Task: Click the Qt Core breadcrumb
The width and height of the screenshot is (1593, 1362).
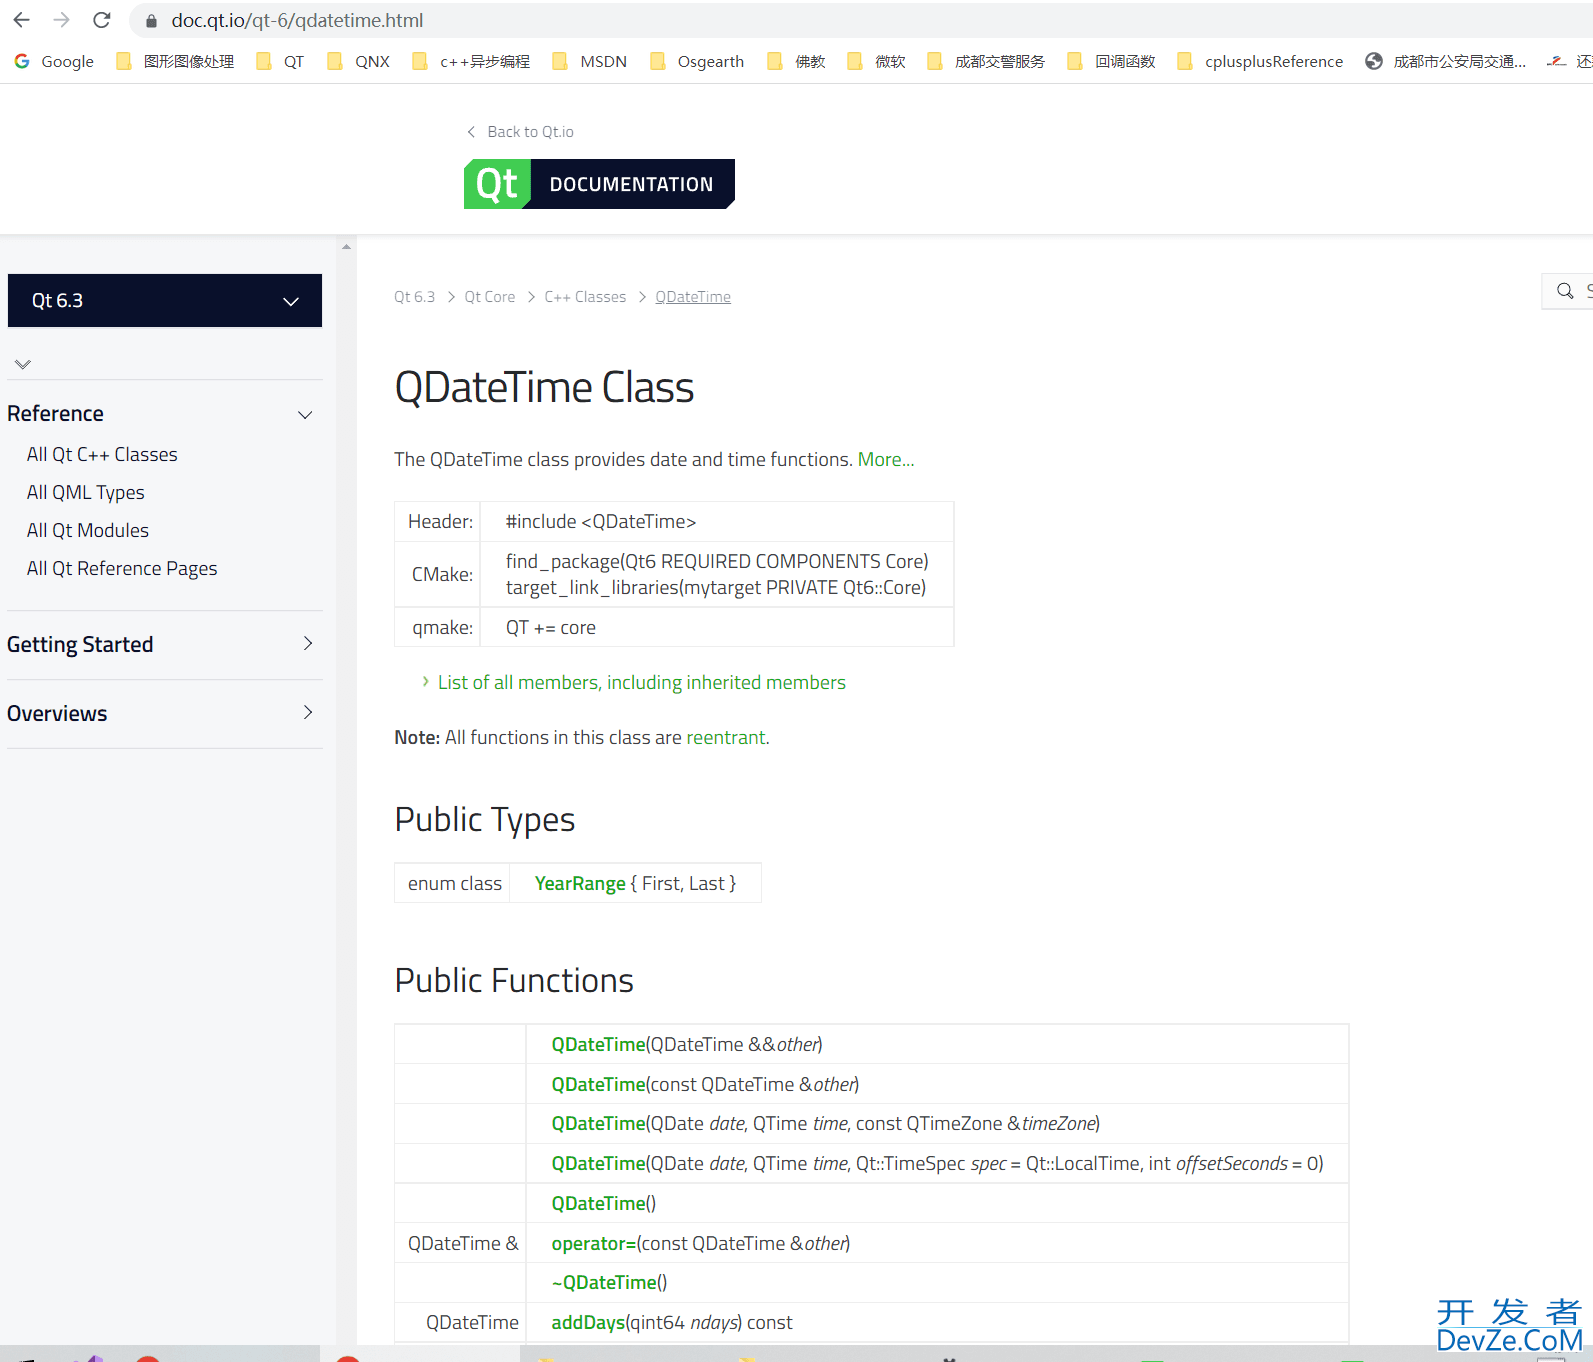Action: 490,297
